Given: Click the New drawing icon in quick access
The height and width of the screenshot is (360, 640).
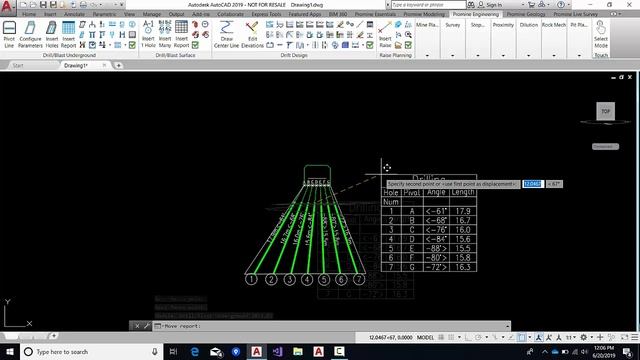Looking at the screenshot, I should point(24,5).
